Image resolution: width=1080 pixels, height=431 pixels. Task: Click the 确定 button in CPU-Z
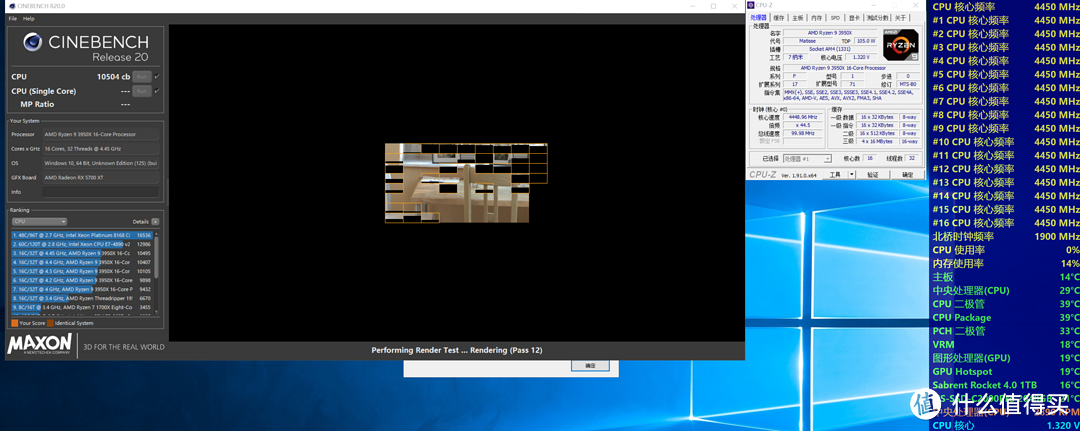907,175
